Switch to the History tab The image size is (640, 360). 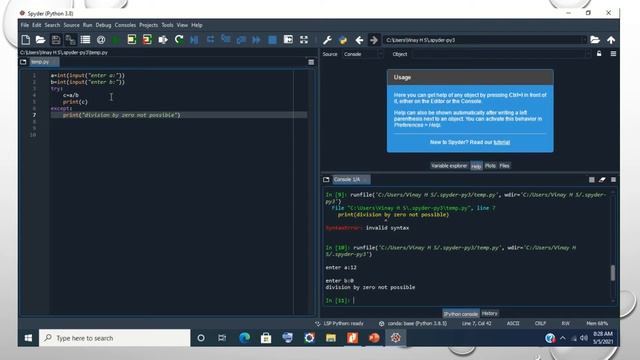pyautogui.click(x=489, y=313)
